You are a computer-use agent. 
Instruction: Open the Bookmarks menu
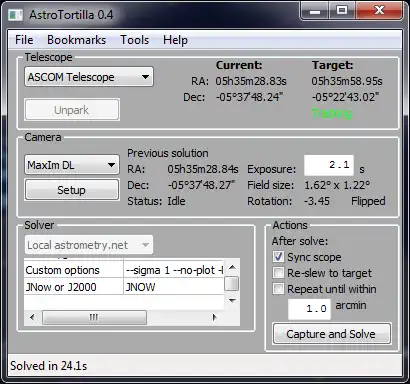coord(76,40)
